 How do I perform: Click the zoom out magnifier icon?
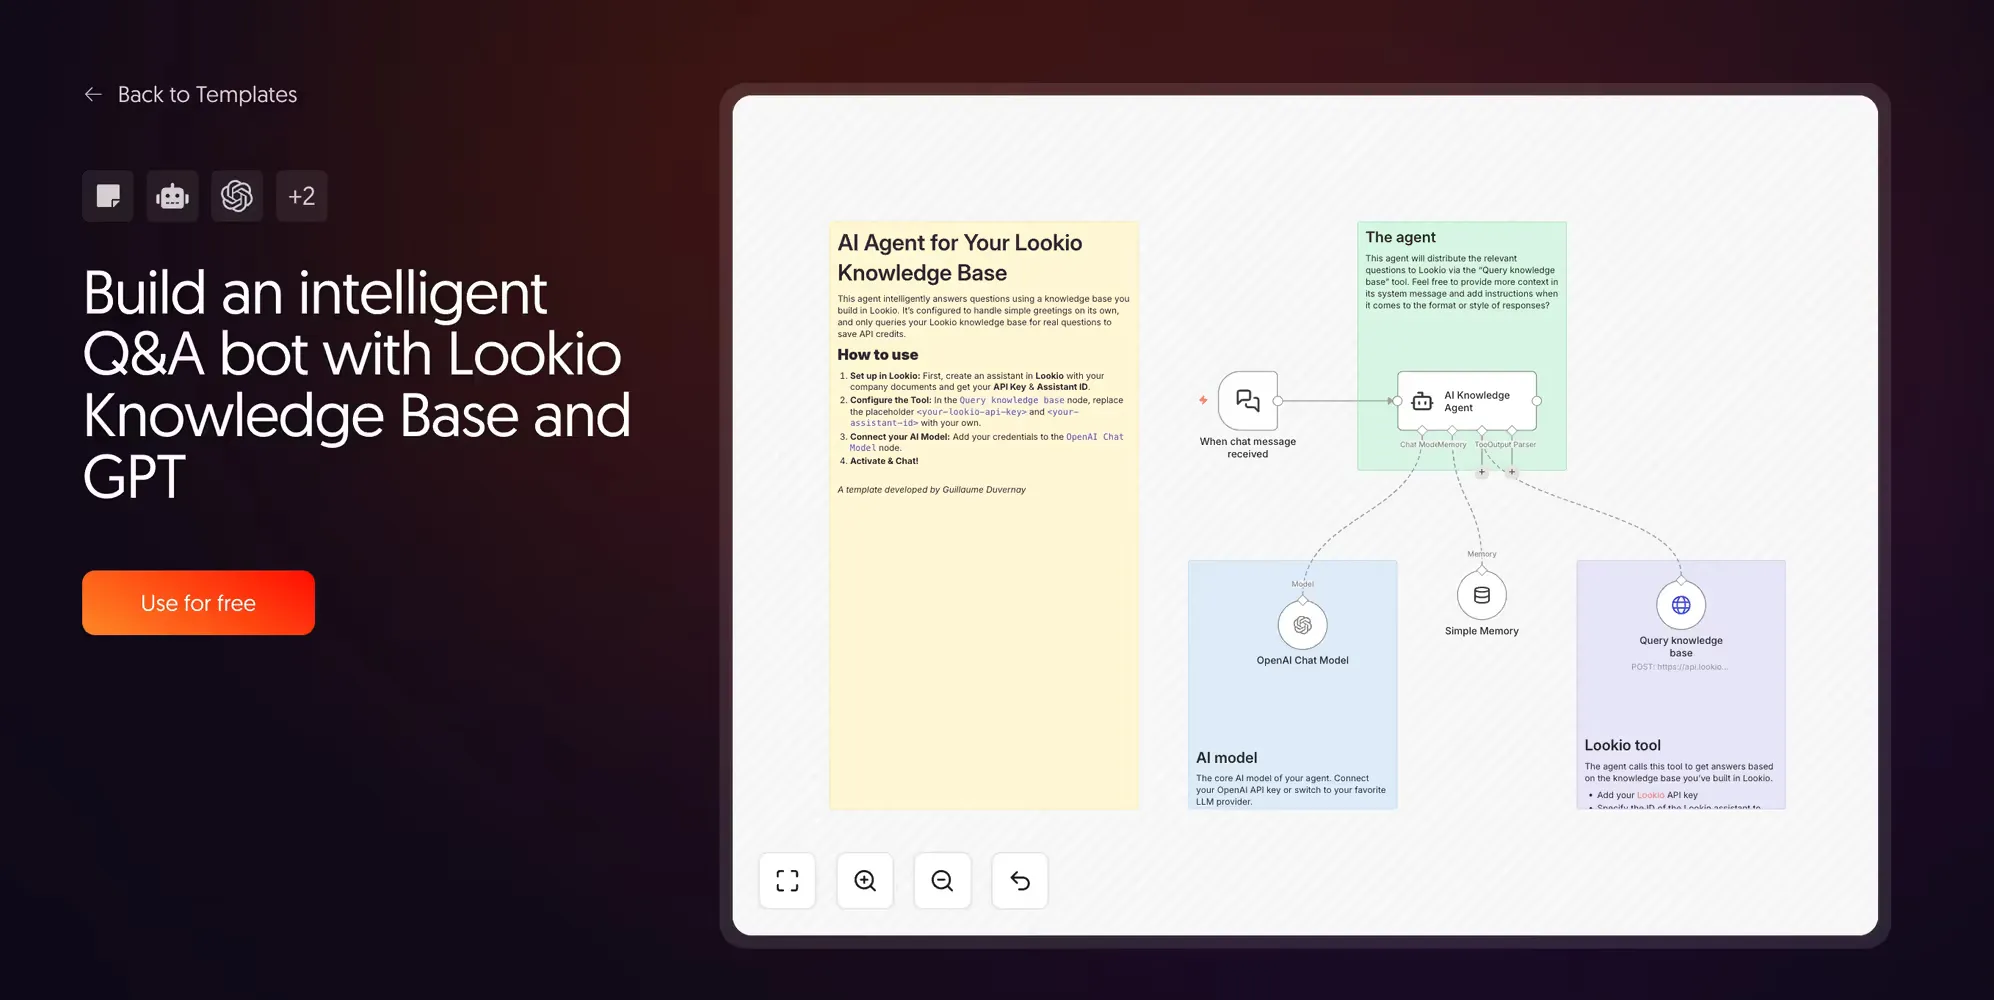tap(942, 881)
